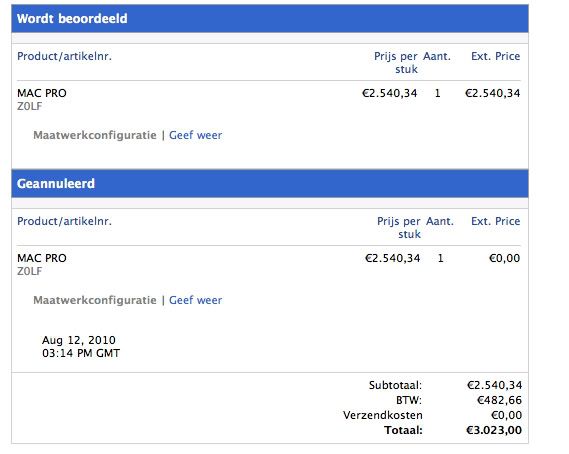Click the Geannuleerd section header
Image resolution: width=569 pixels, height=454 pixels.
[x=270, y=184]
